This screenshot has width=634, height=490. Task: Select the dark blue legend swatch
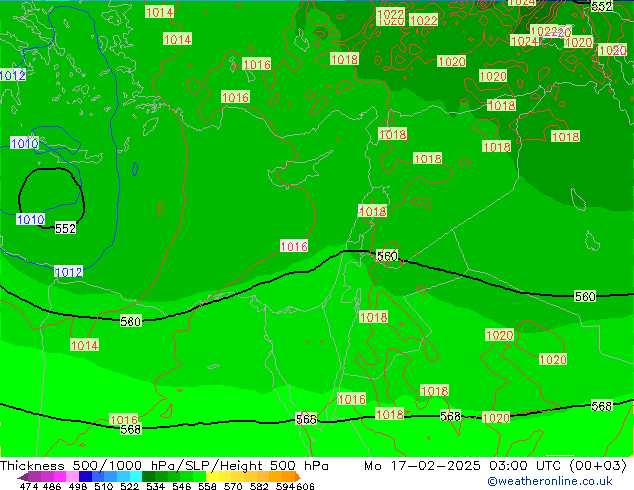(x=85, y=477)
